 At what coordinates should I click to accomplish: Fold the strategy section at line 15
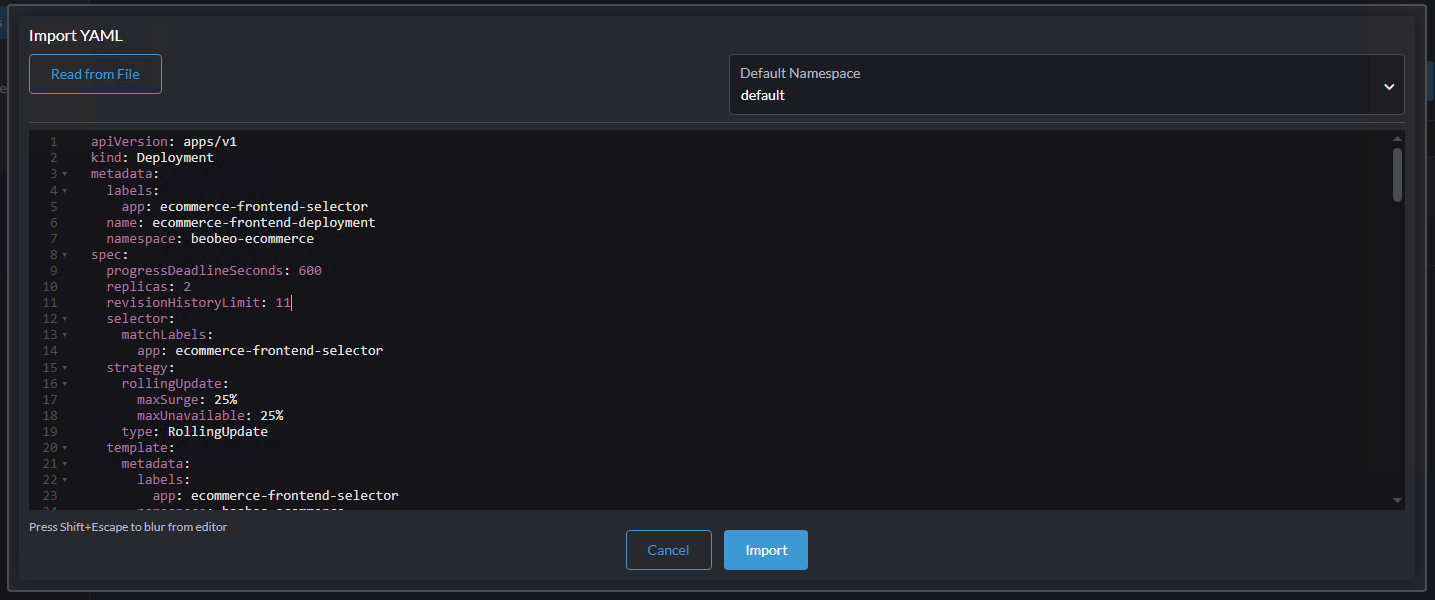(65, 367)
